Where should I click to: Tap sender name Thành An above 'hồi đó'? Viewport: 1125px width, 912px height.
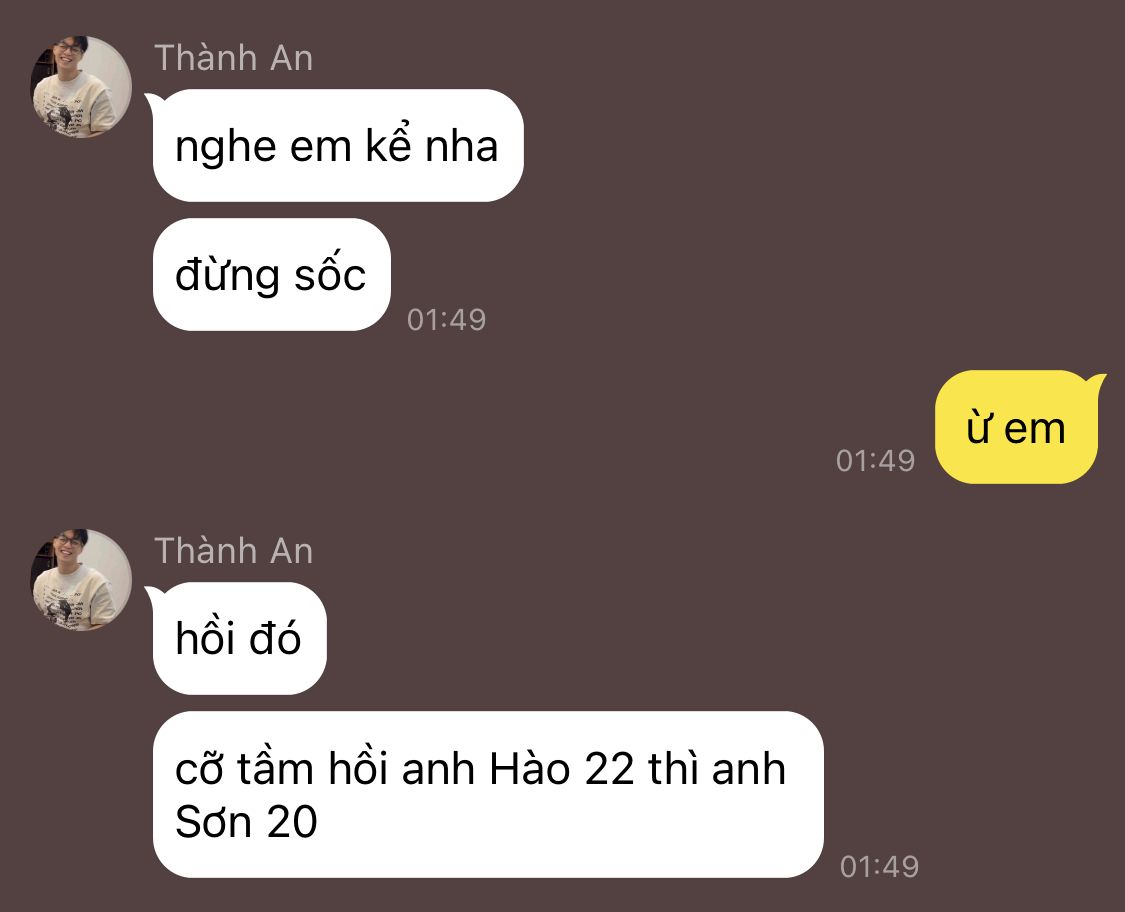[x=234, y=551]
